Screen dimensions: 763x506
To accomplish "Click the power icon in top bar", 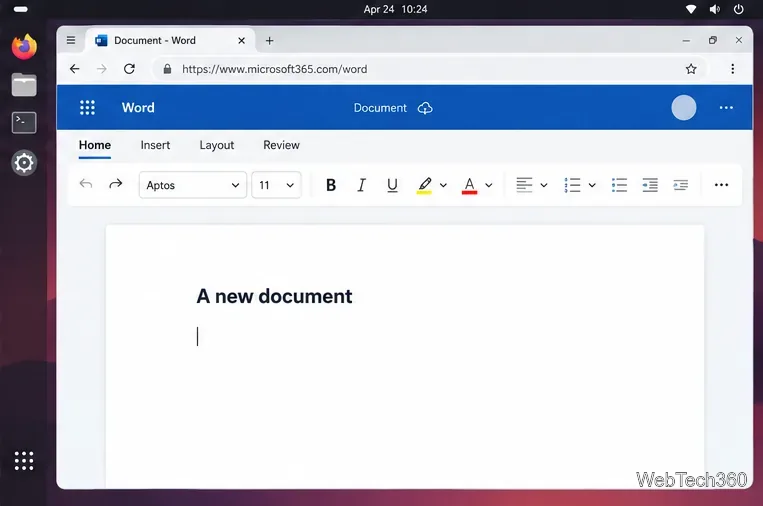I will [x=739, y=9].
